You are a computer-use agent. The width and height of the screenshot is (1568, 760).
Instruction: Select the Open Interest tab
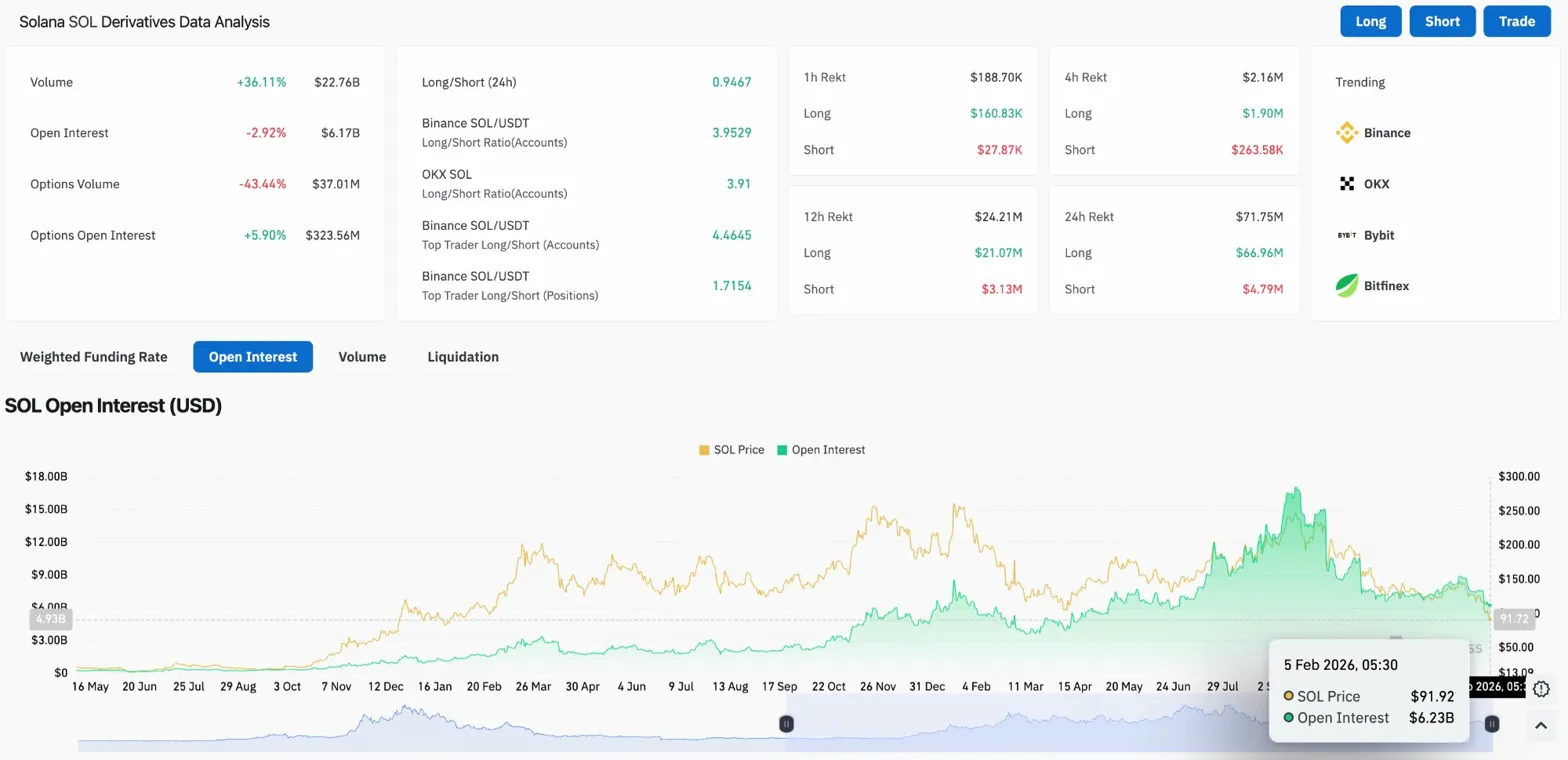253,357
